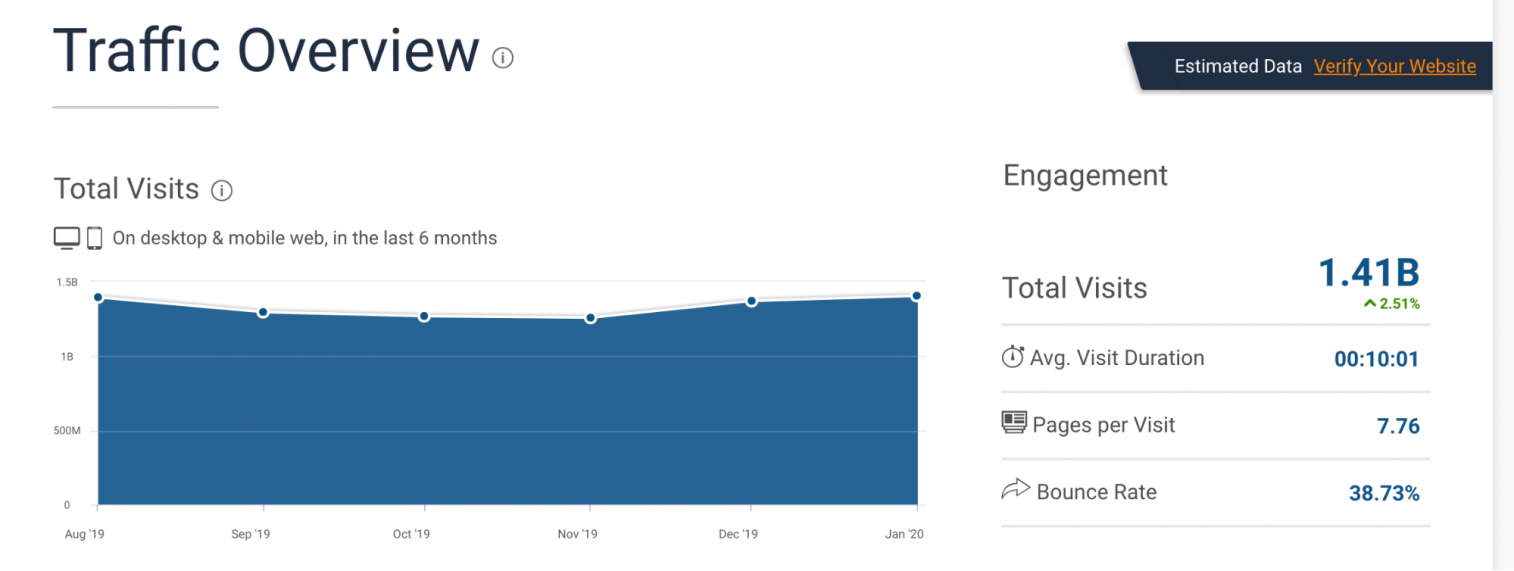1514x571 pixels.
Task: Click the 38.73% bounce rate value
Action: click(x=1385, y=492)
